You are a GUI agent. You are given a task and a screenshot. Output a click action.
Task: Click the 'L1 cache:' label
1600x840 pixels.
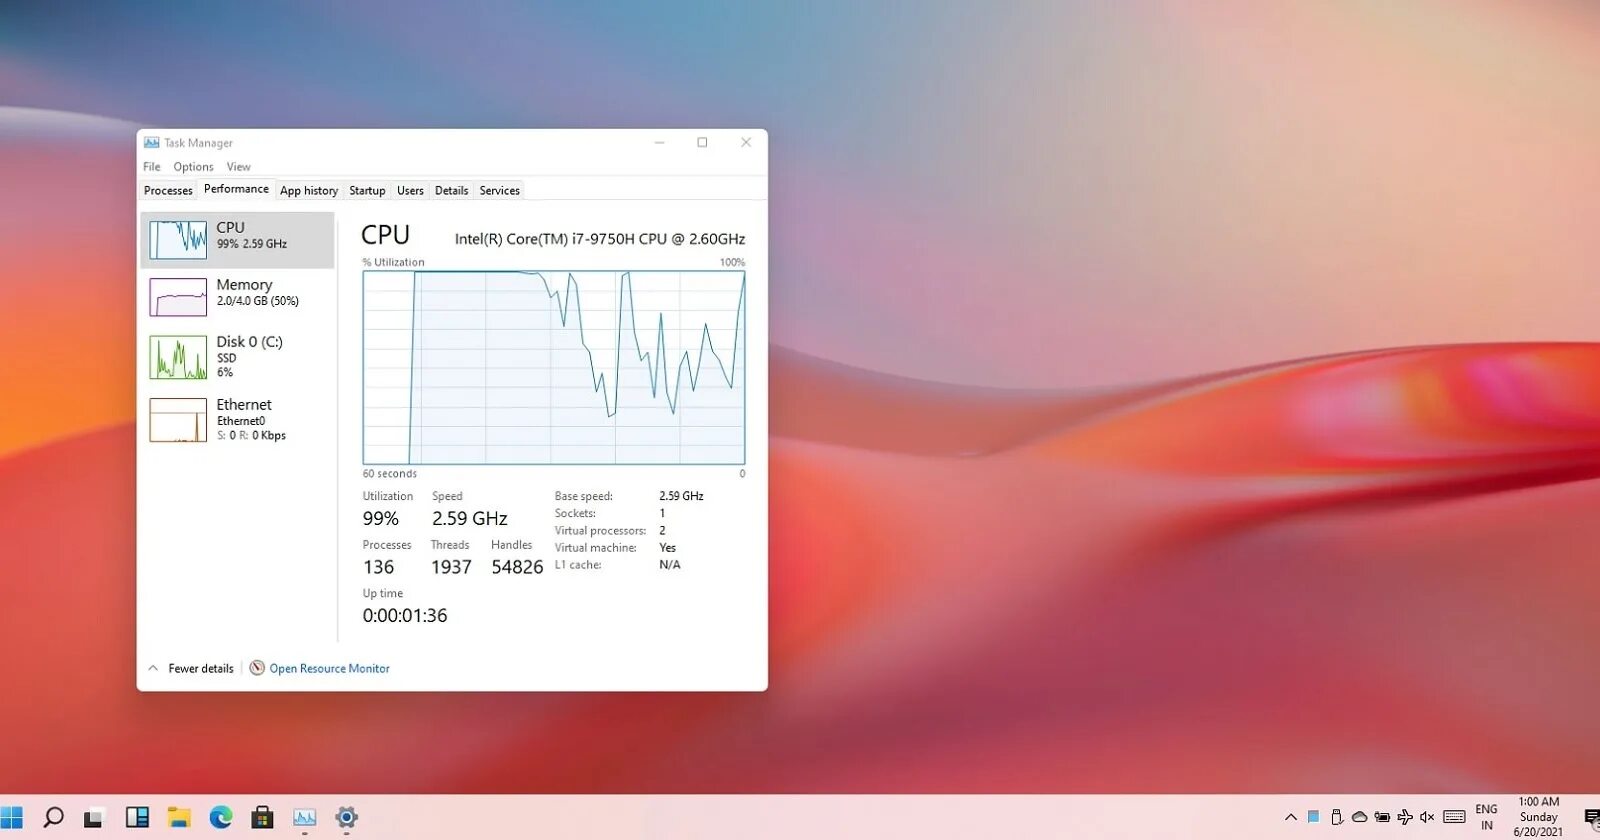click(x=578, y=565)
